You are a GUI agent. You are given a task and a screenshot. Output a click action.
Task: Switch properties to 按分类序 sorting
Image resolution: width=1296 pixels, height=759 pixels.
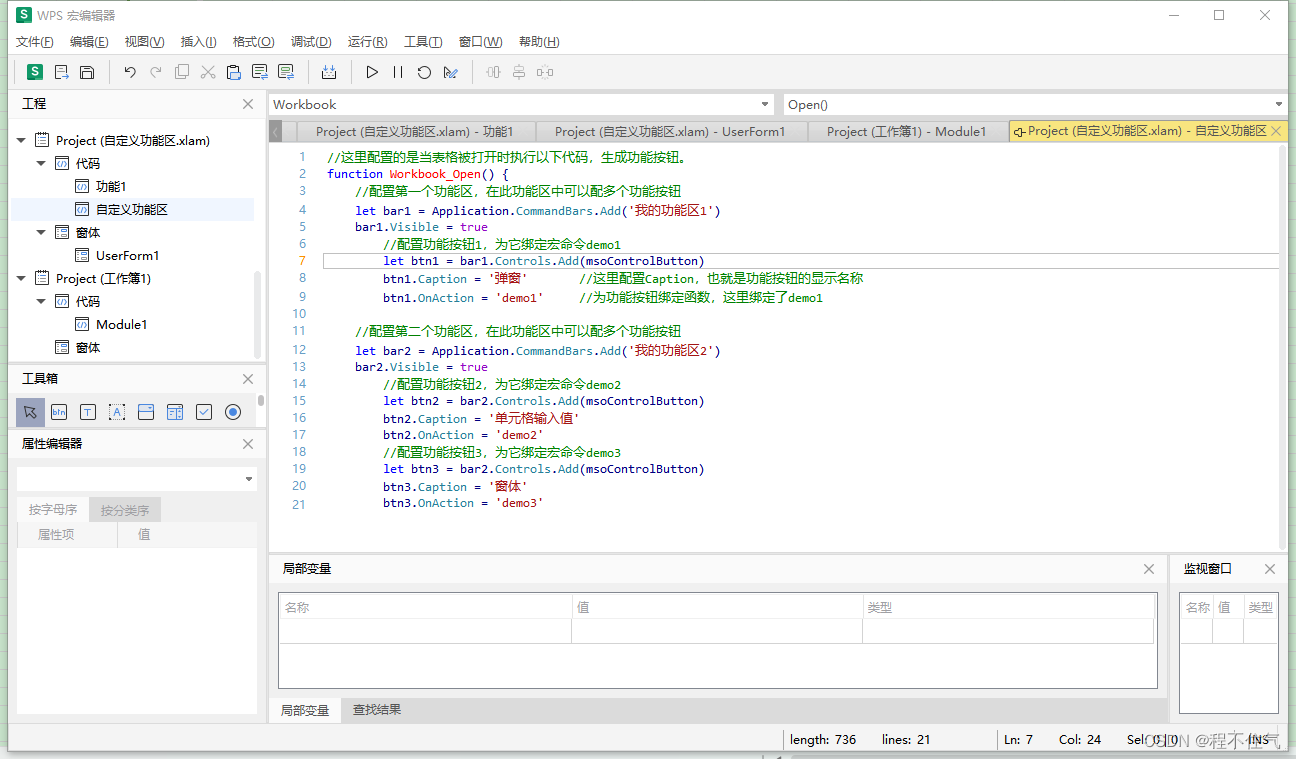124,509
